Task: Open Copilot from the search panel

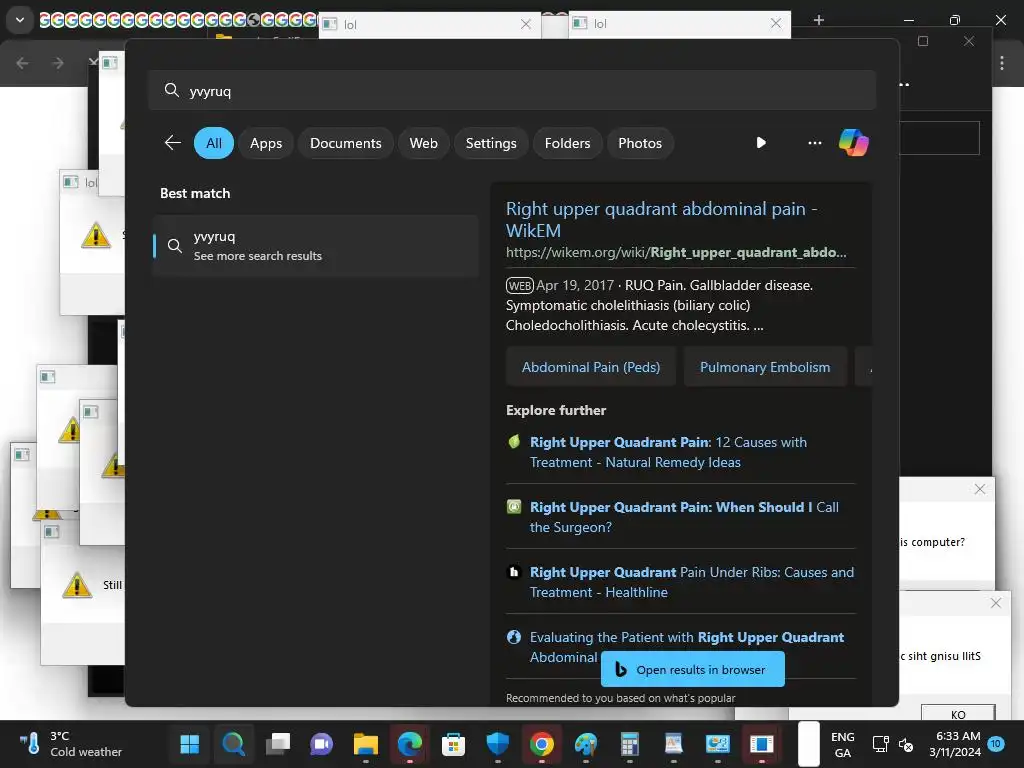Action: [x=854, y=143]
